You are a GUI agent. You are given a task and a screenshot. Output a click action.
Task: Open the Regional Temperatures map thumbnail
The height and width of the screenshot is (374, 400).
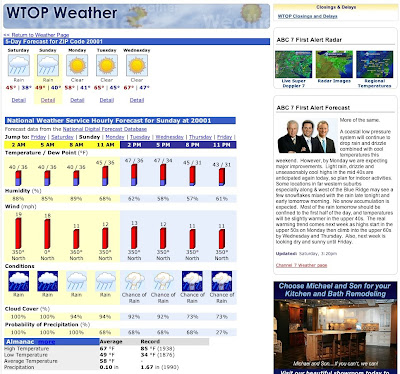point(375,64)
